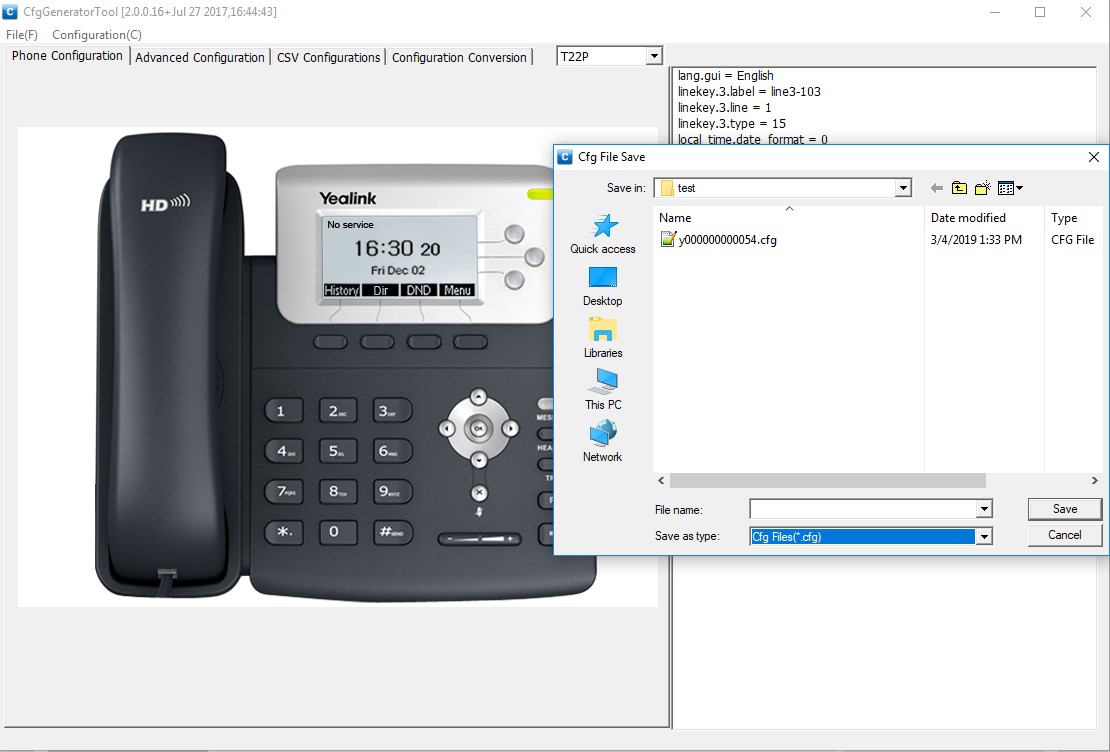Switch to the CSV Configurations tab
This screenshot has height=752, width=1110.
point(328,57)
